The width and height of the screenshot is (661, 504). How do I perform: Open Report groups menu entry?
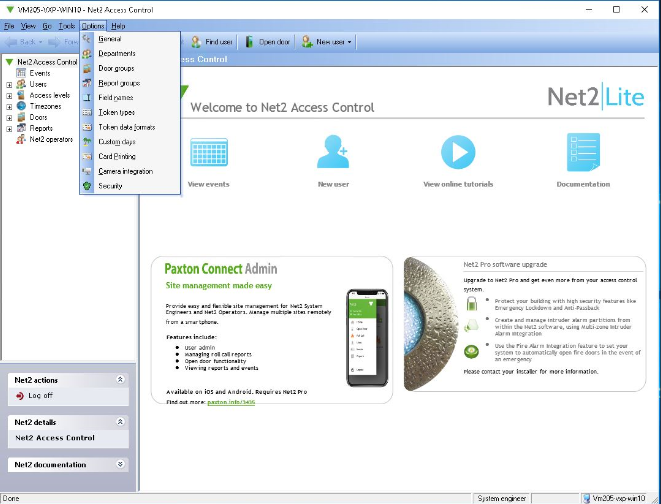click(130, 83)
